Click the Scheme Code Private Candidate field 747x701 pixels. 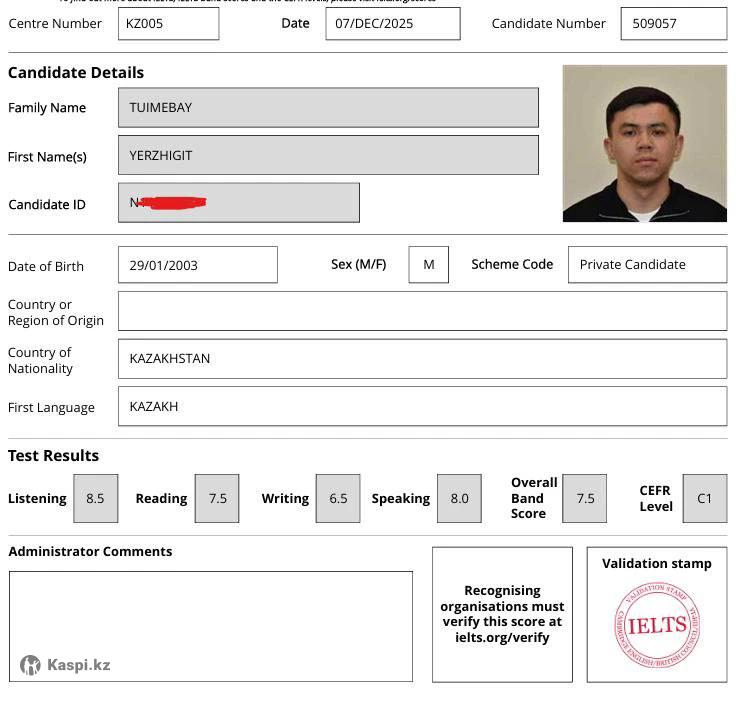(x=647, y=265)
